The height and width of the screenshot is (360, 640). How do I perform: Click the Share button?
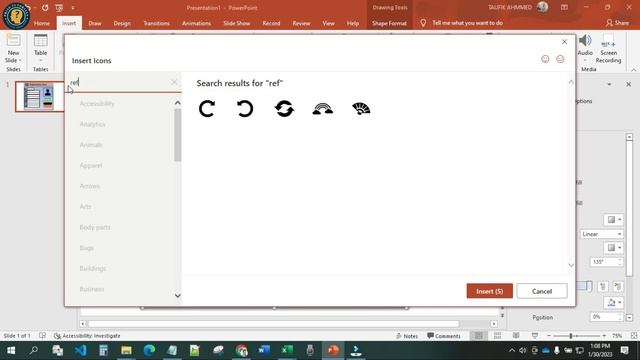tap(618, 23)
